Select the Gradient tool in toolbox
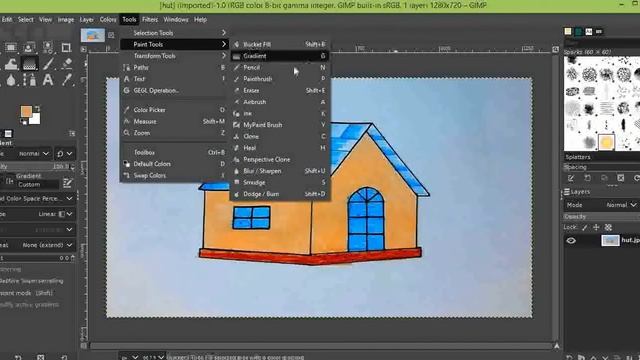 coord(29,64)
